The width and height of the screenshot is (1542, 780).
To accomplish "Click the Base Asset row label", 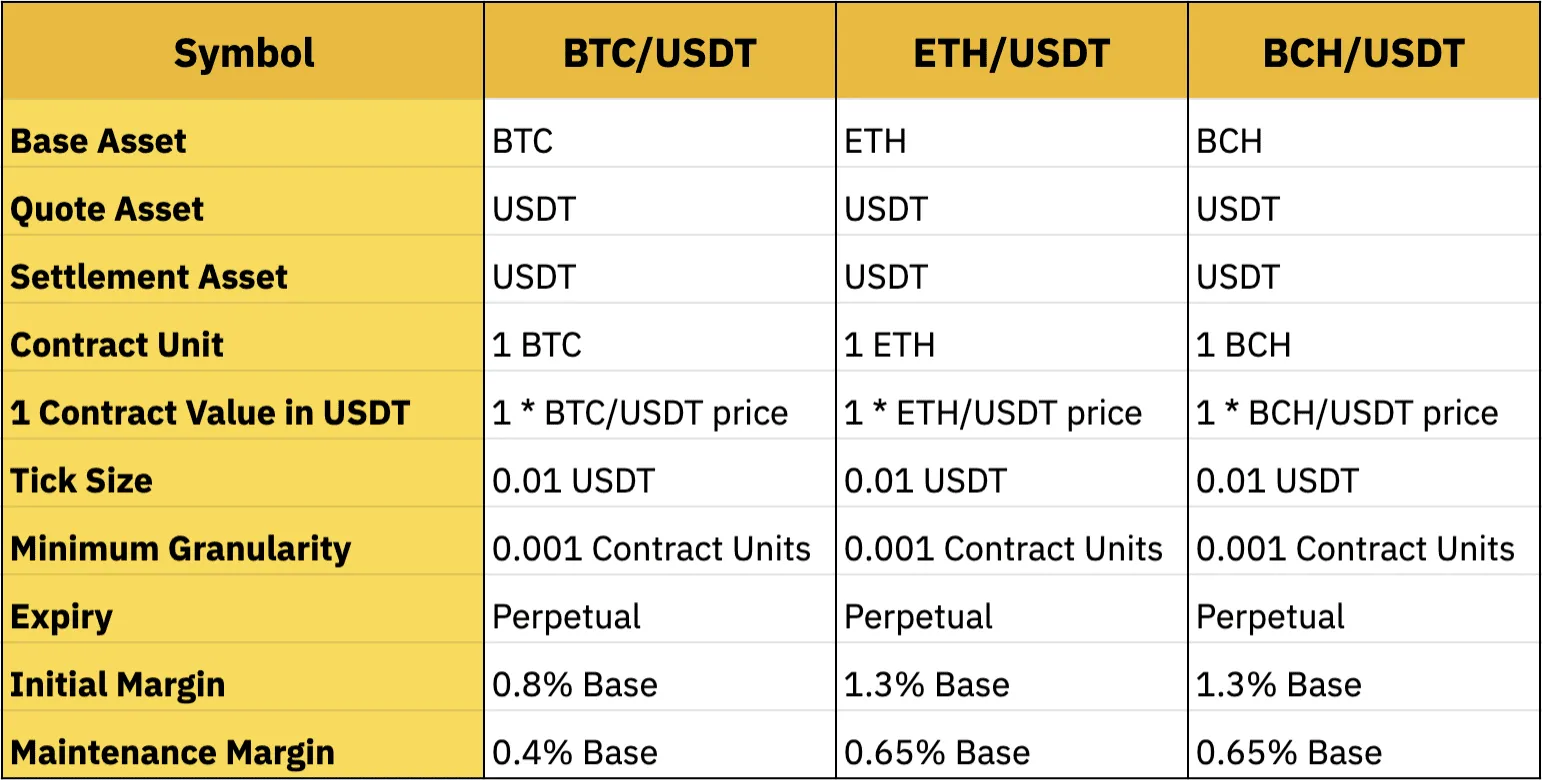I will click(99, 141).
